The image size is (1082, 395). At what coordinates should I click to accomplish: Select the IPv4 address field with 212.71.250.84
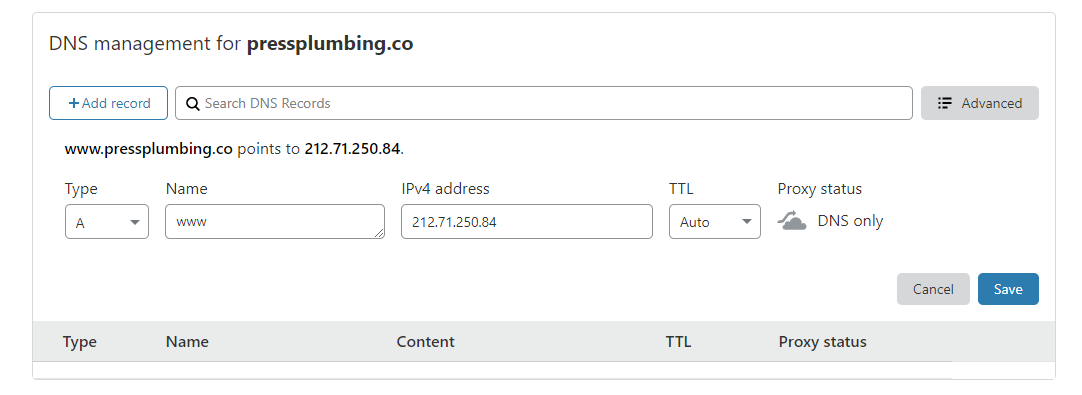(x=527, y=222)
